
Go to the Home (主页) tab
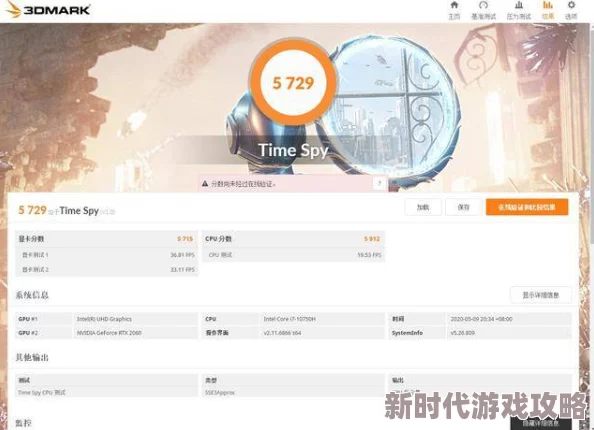(454, 10)
